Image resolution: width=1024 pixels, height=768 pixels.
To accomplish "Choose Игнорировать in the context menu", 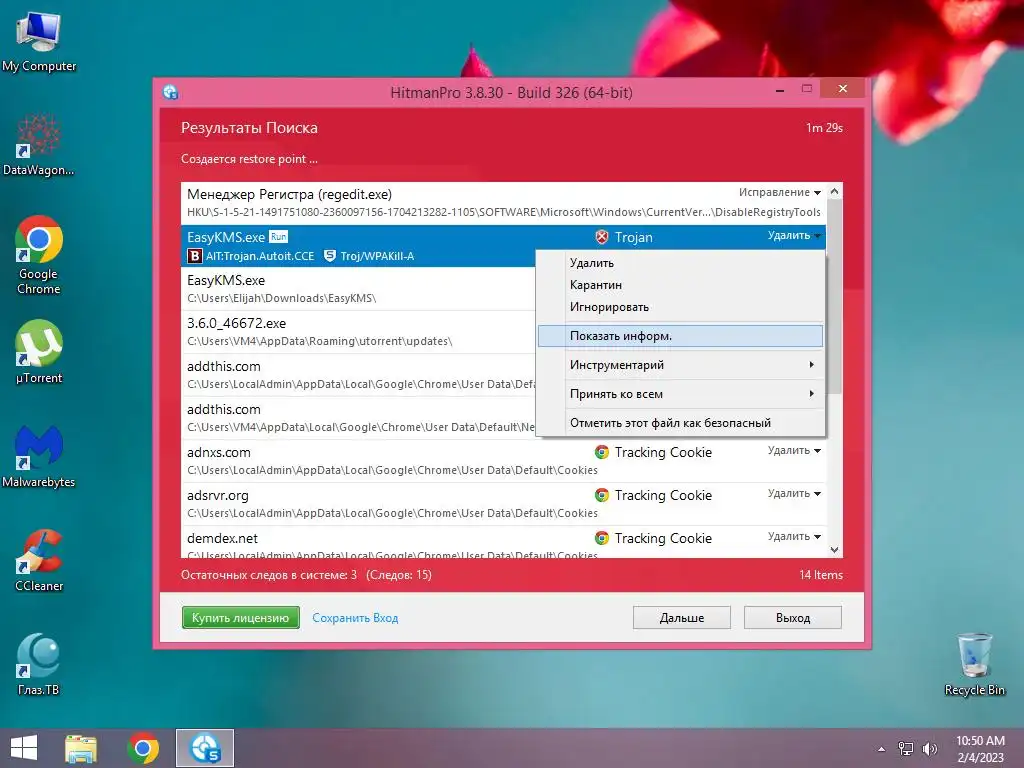I will (680, 307).
